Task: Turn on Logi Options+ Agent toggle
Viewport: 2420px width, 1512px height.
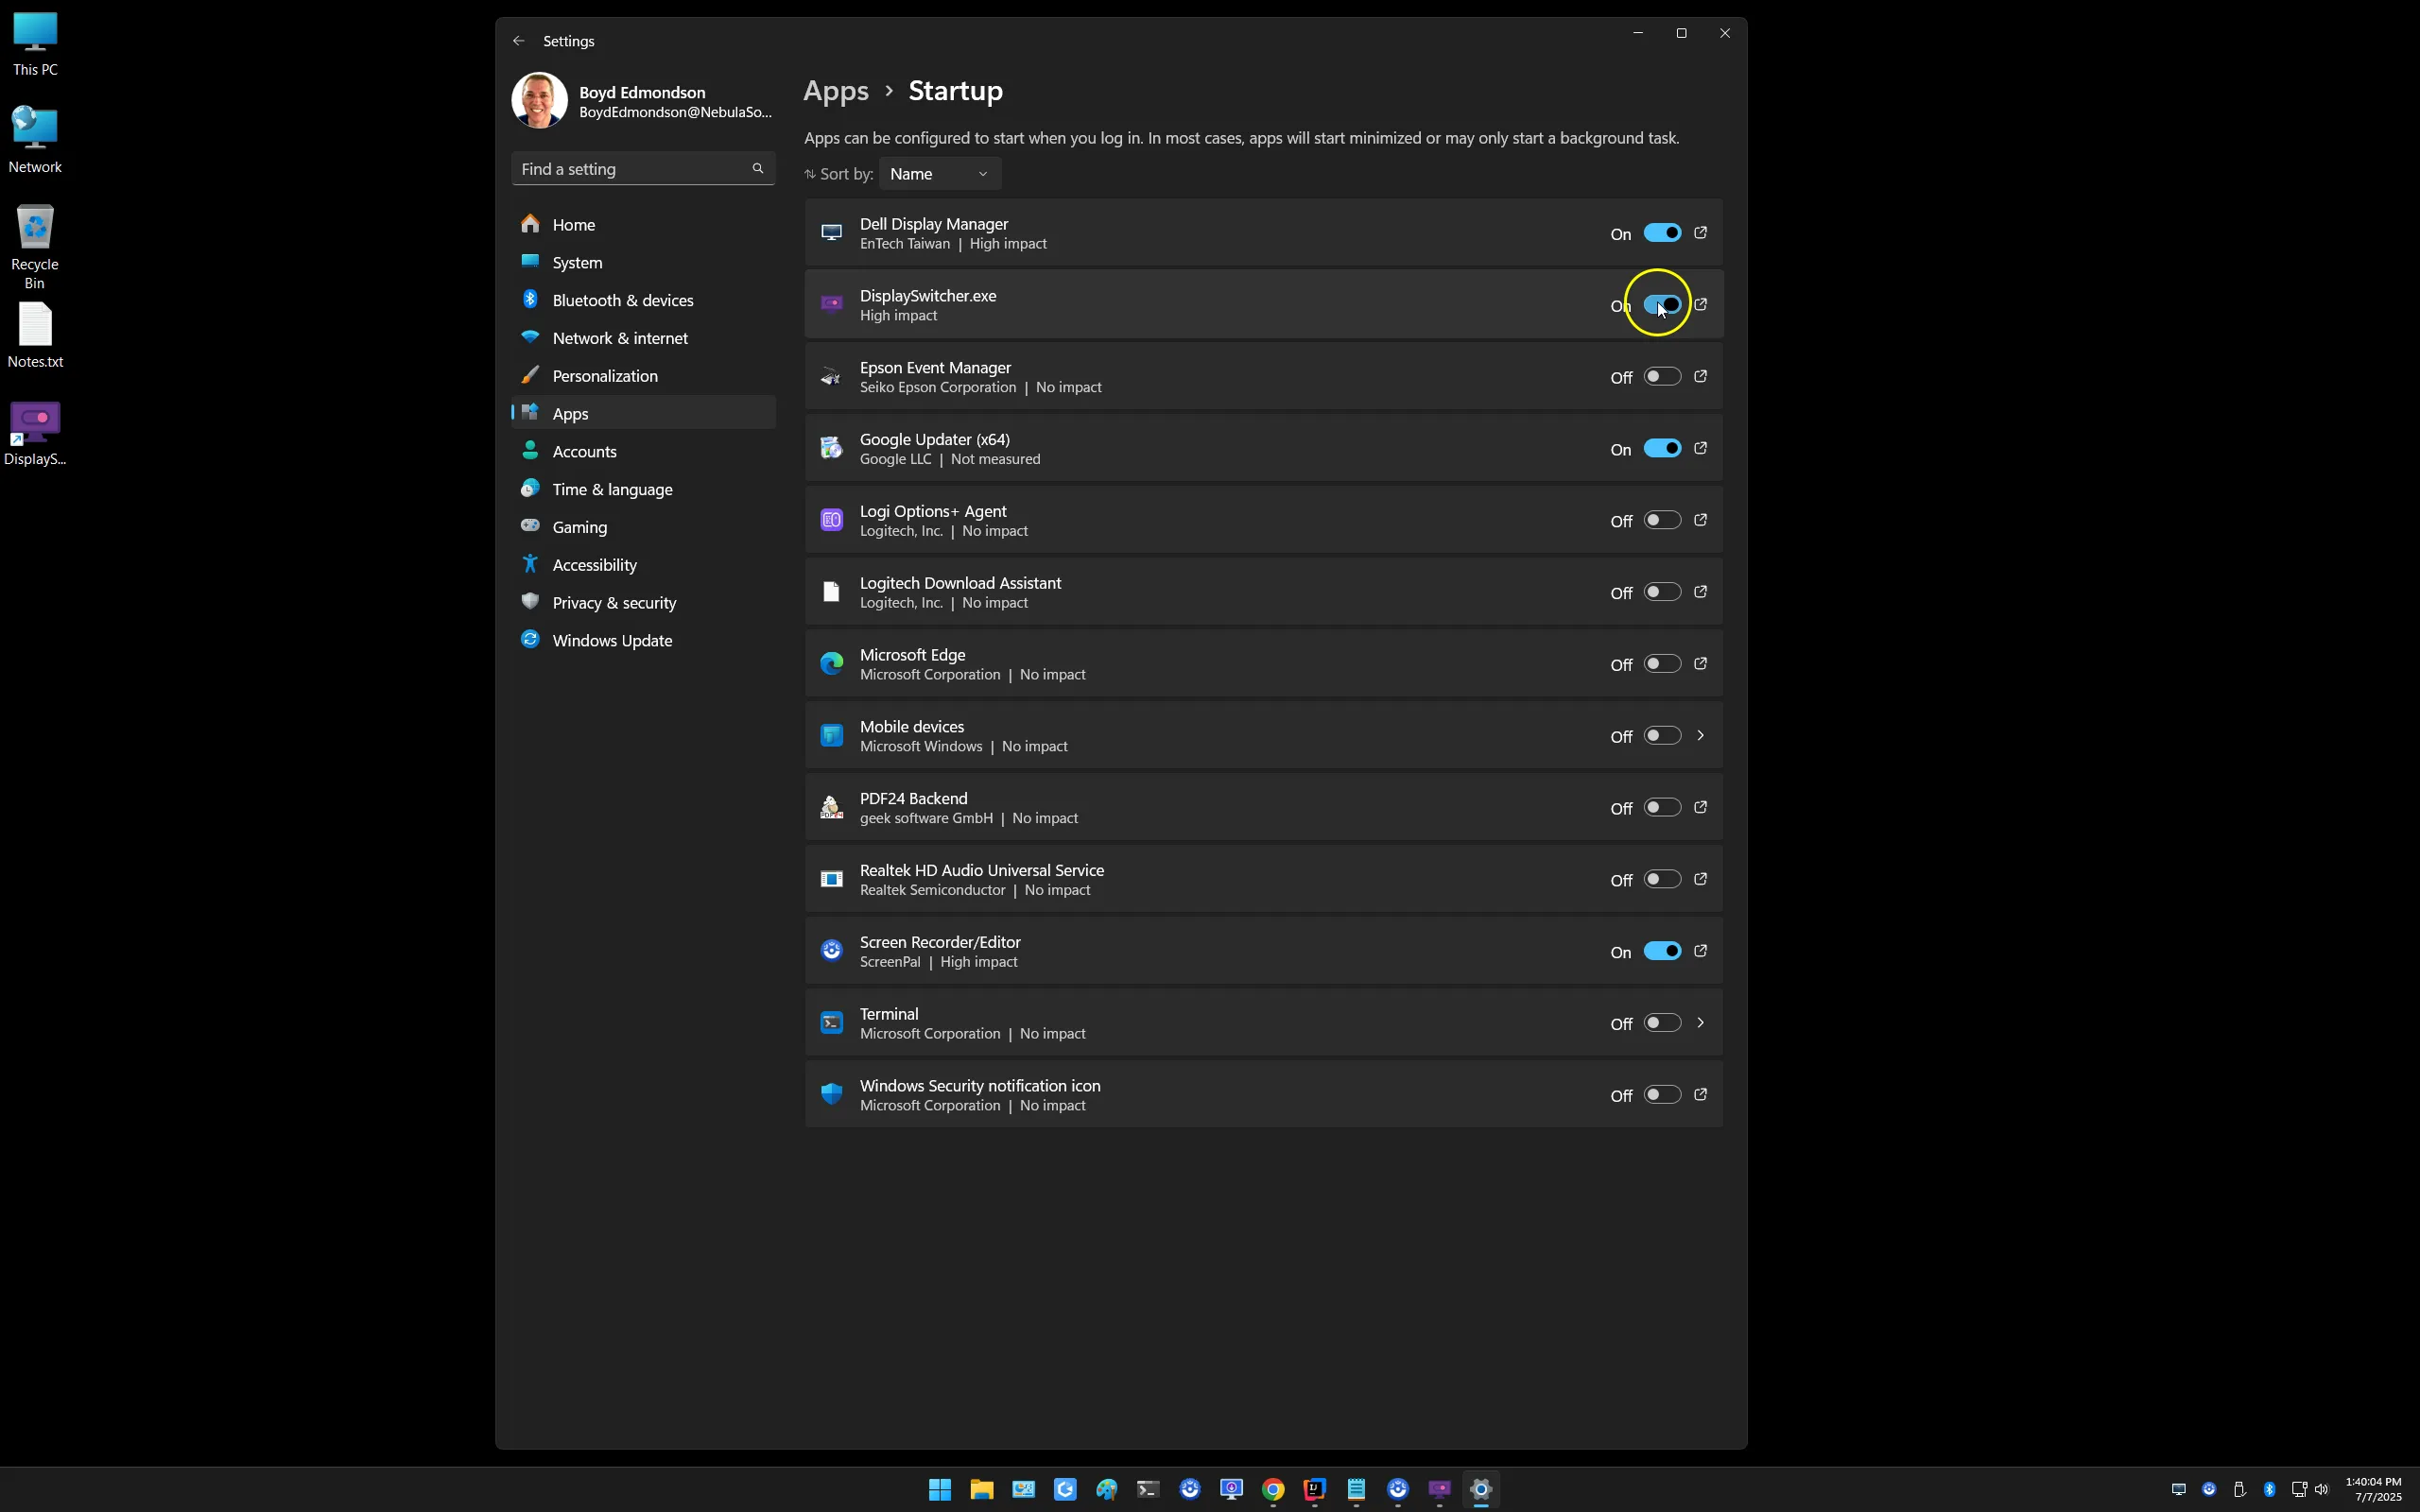Action: tap(1662, 520)
